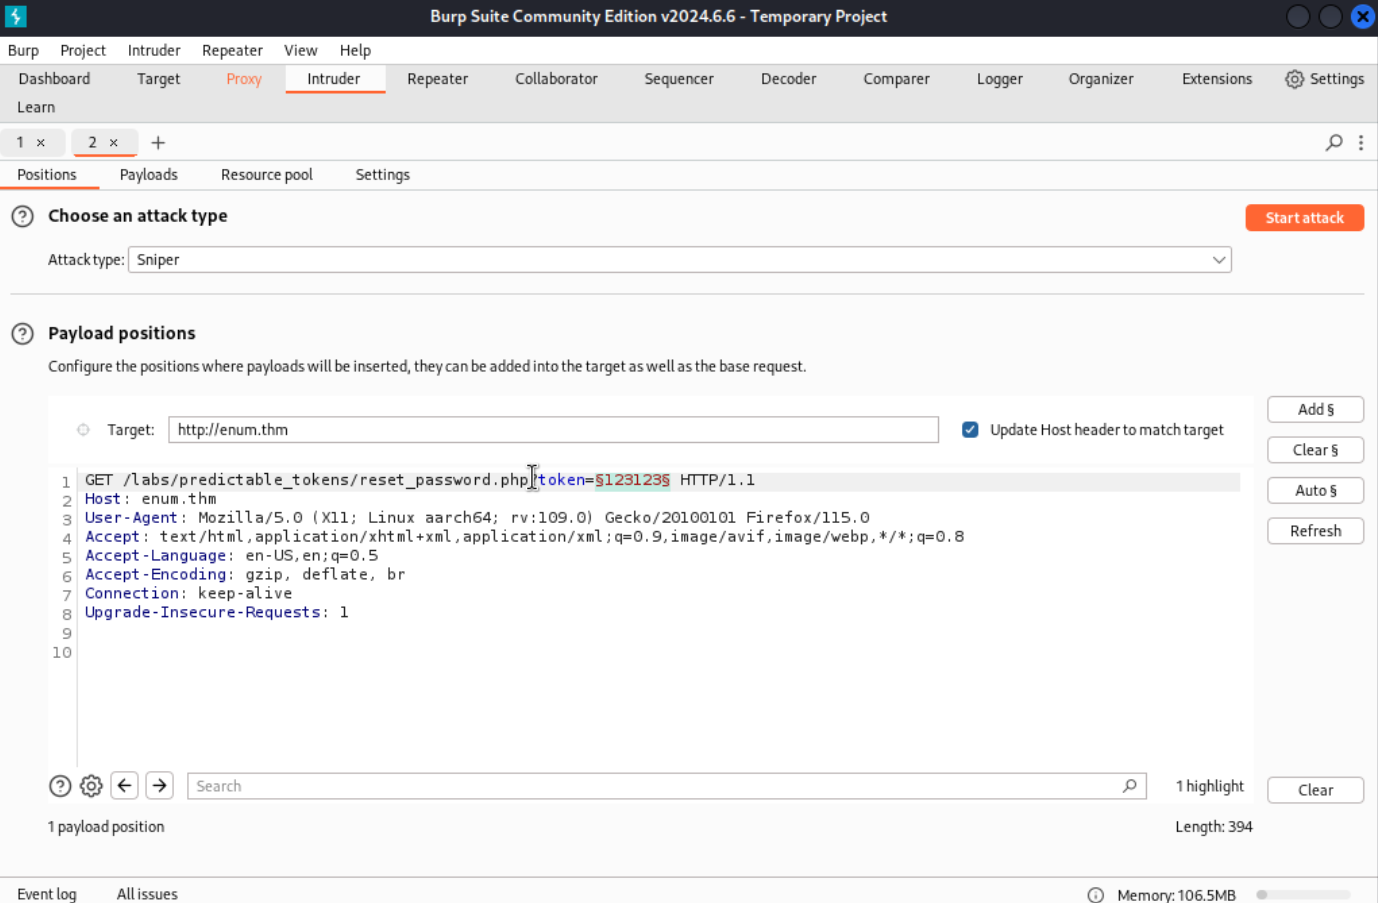
Task: Click the Connection: keep-alive header line
Action: coord(188,594)
